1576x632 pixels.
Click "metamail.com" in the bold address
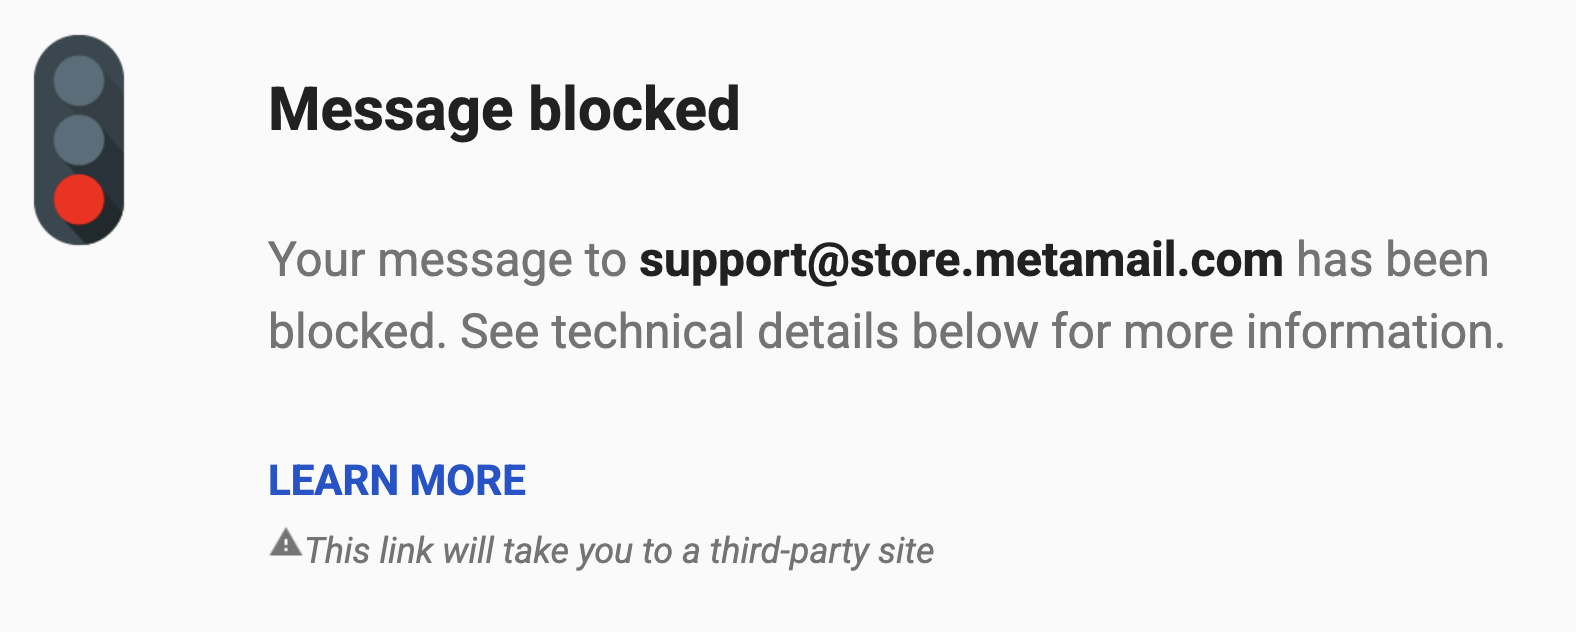click(x=1128, y=260)
